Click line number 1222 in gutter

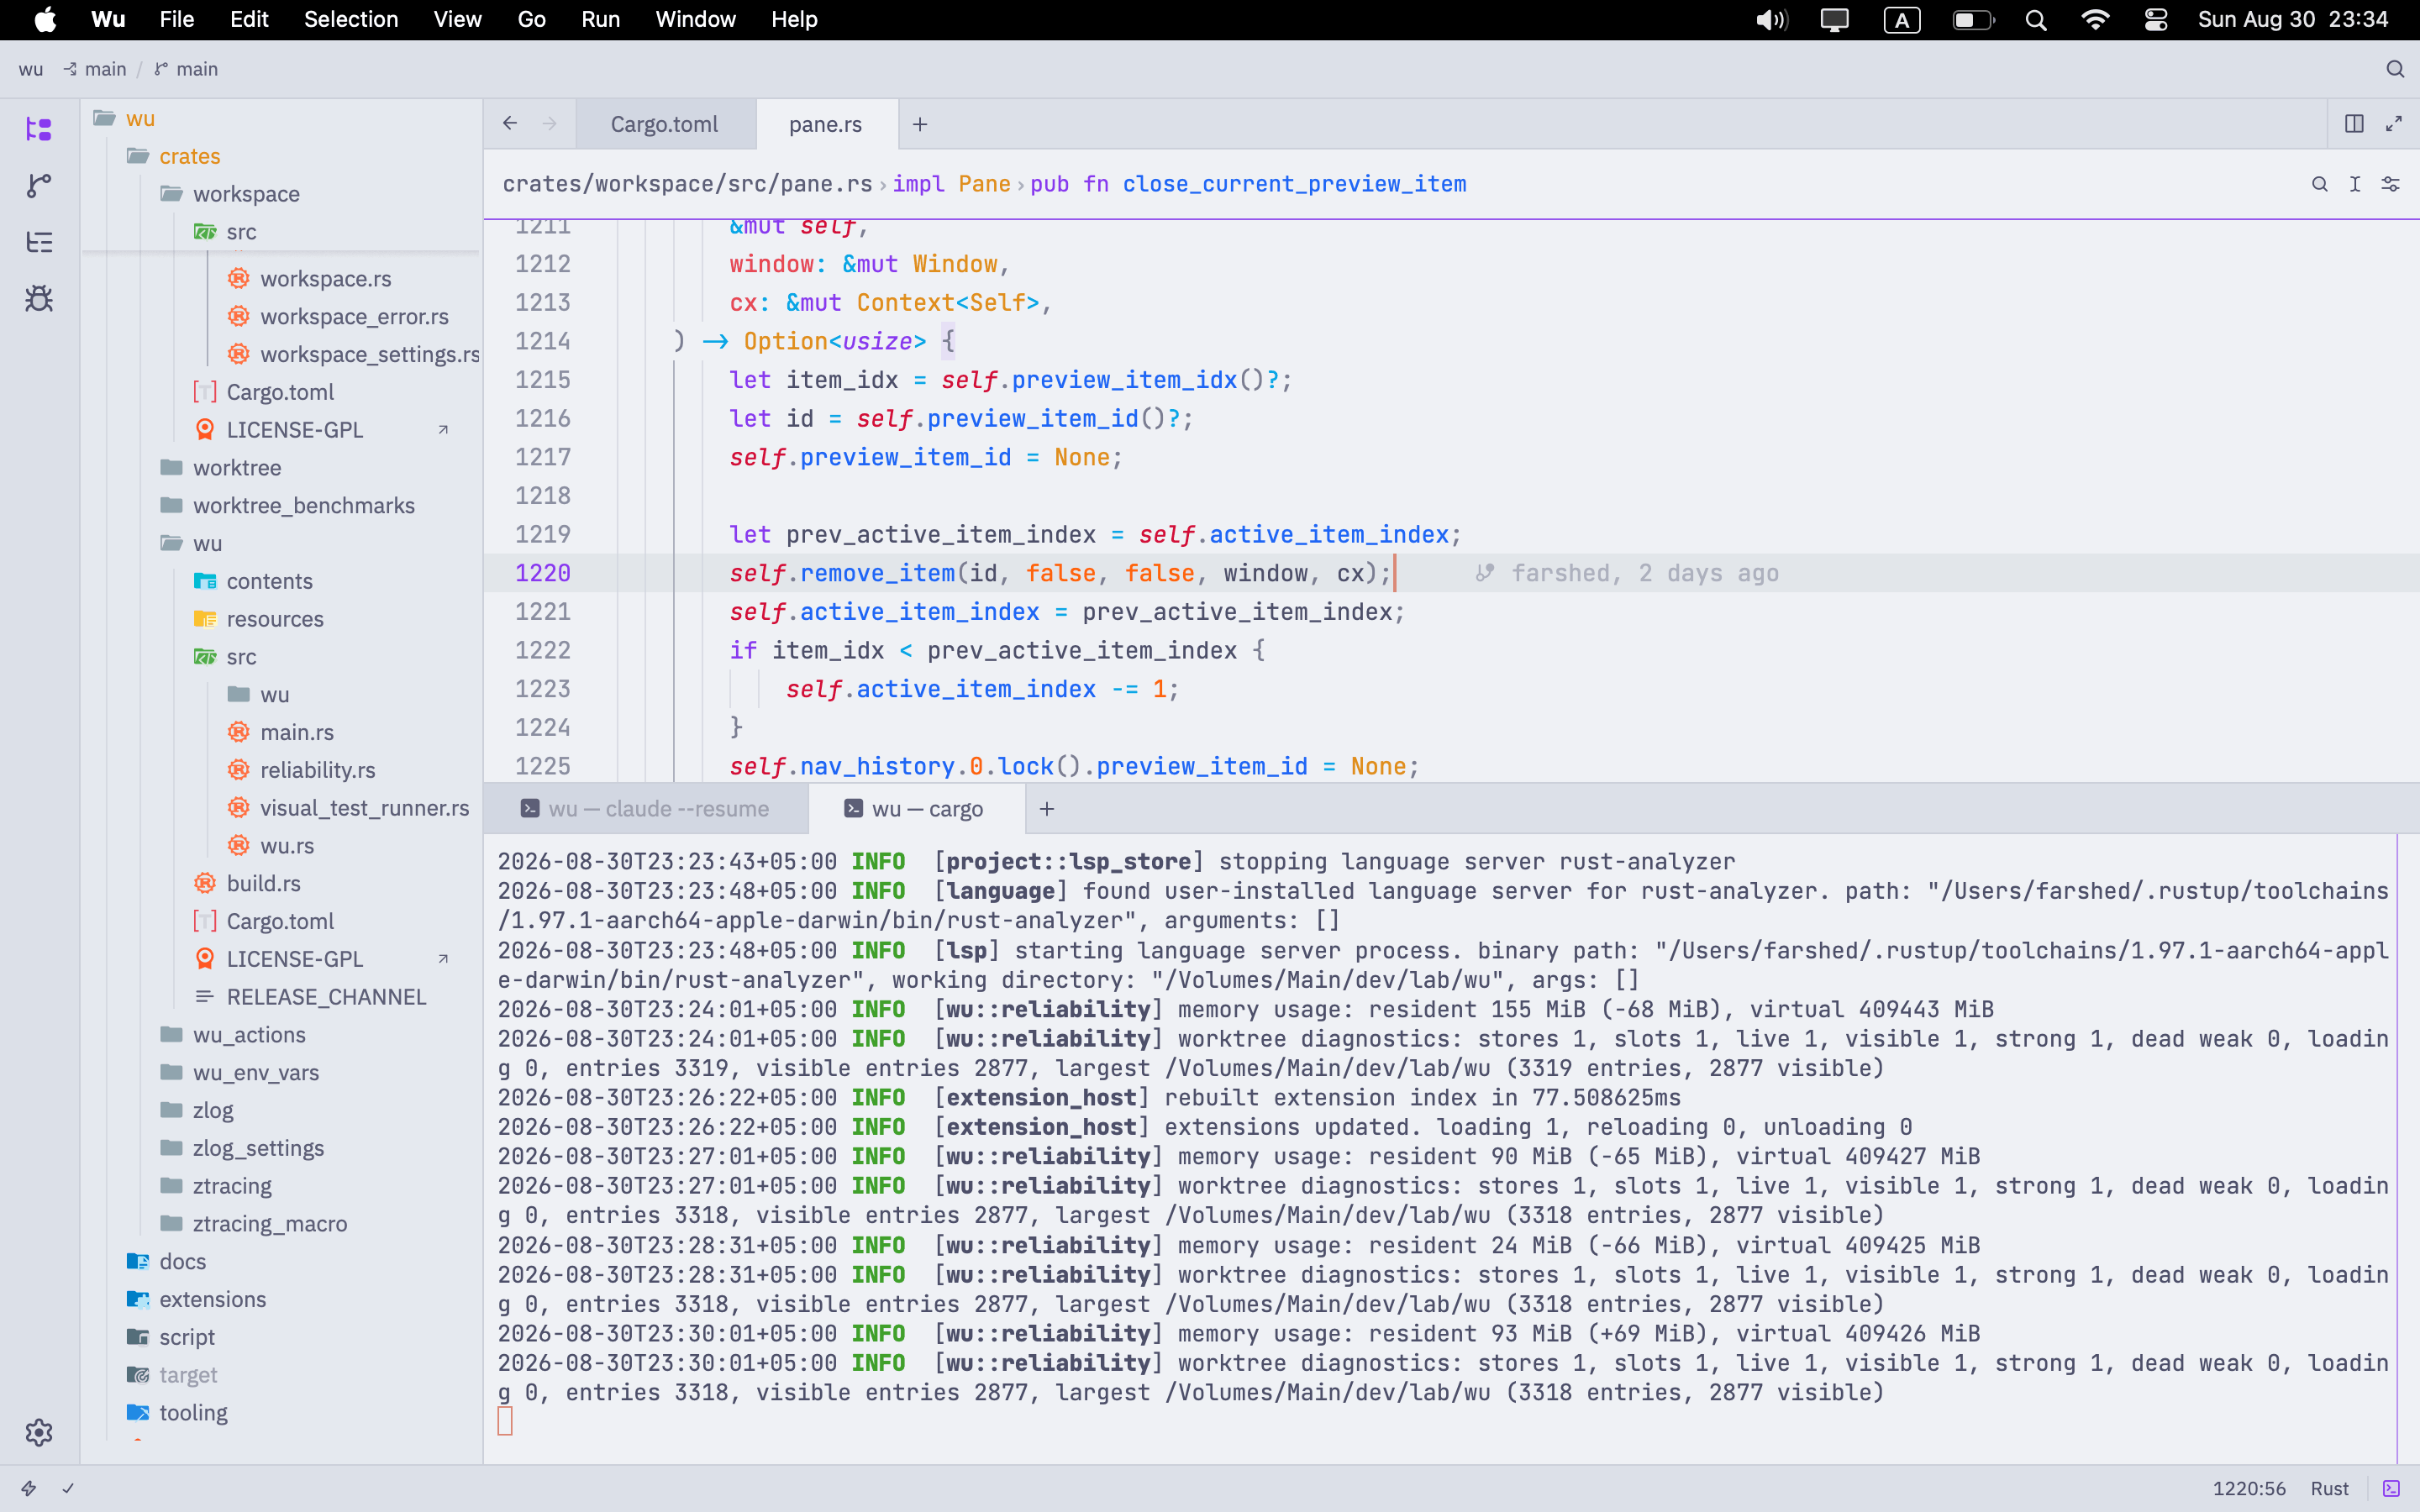pyautogui.click(x=542, y=650)
